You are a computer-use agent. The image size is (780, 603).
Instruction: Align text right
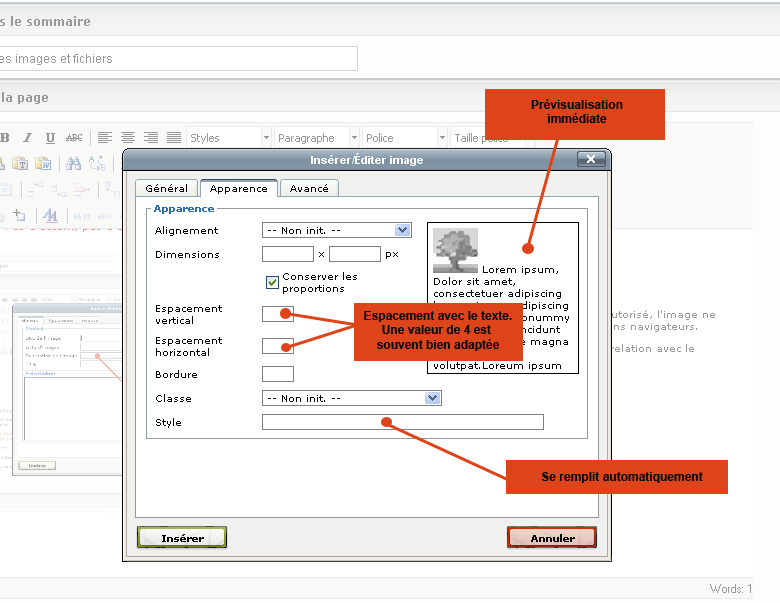pyautogui.click(x=151, y=138)
